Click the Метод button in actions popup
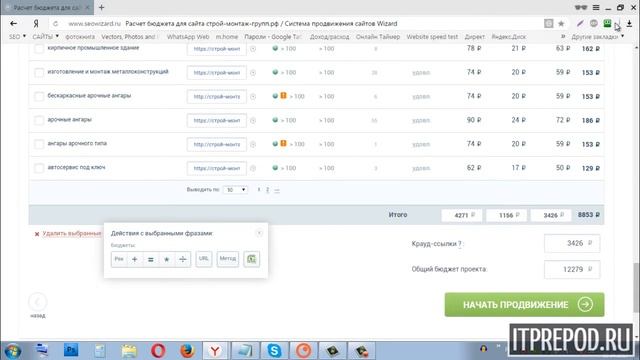The height and width of the screenshot is (360, 640). pyautogui.click(x=228, y=259)
